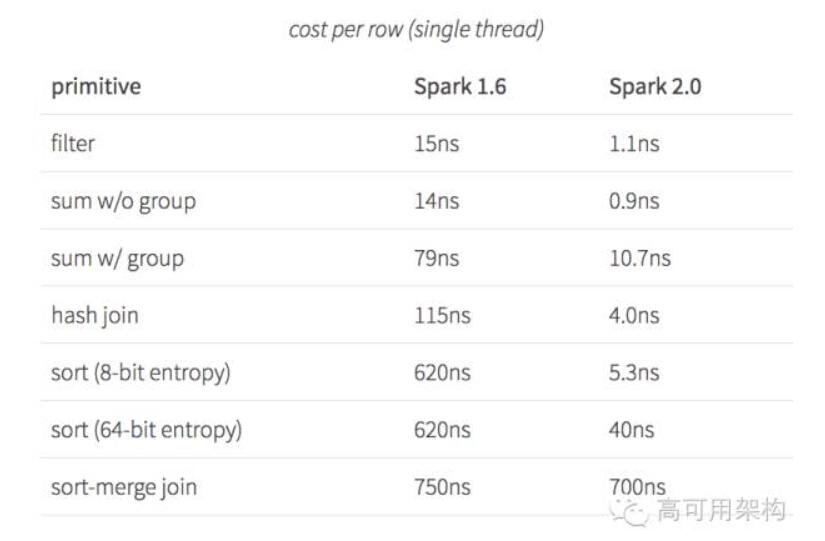
Task: Click the 15ns filter value
Action: point(436,144)
